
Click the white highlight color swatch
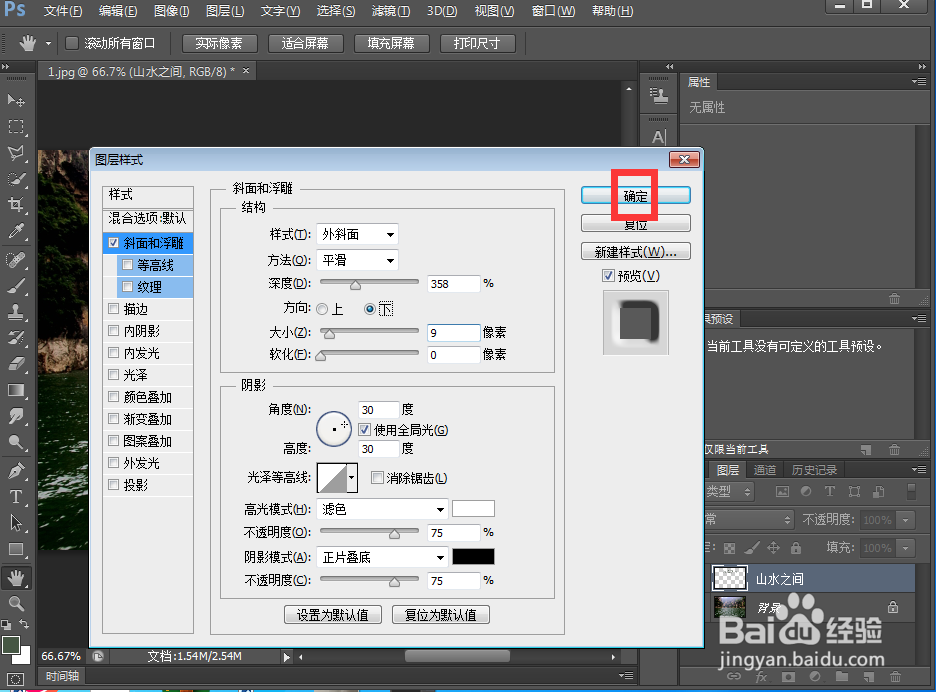[x=473, y=509]
